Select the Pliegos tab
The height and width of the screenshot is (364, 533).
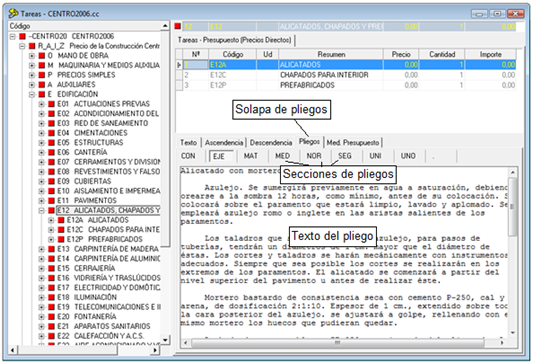point(309,142)
